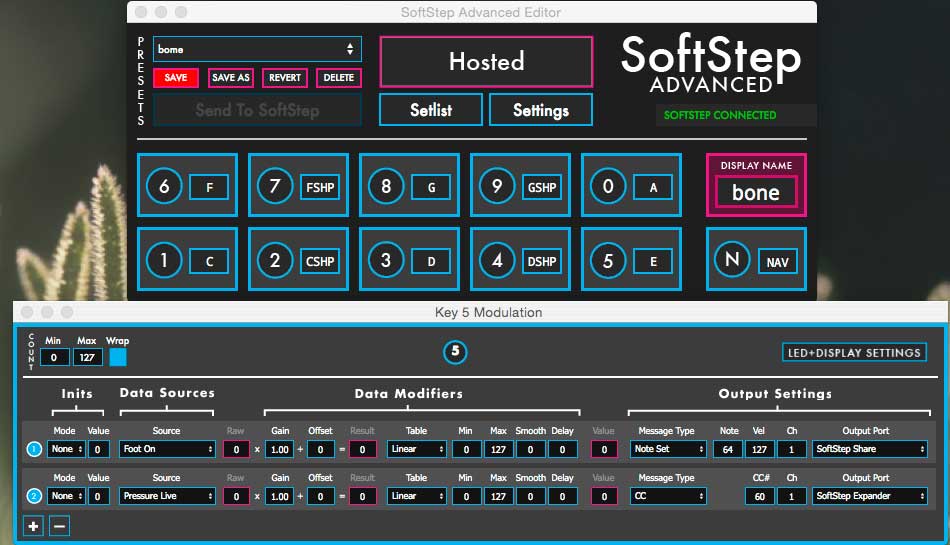Open the Settings view
950x545 pixels.
[540, 110]
